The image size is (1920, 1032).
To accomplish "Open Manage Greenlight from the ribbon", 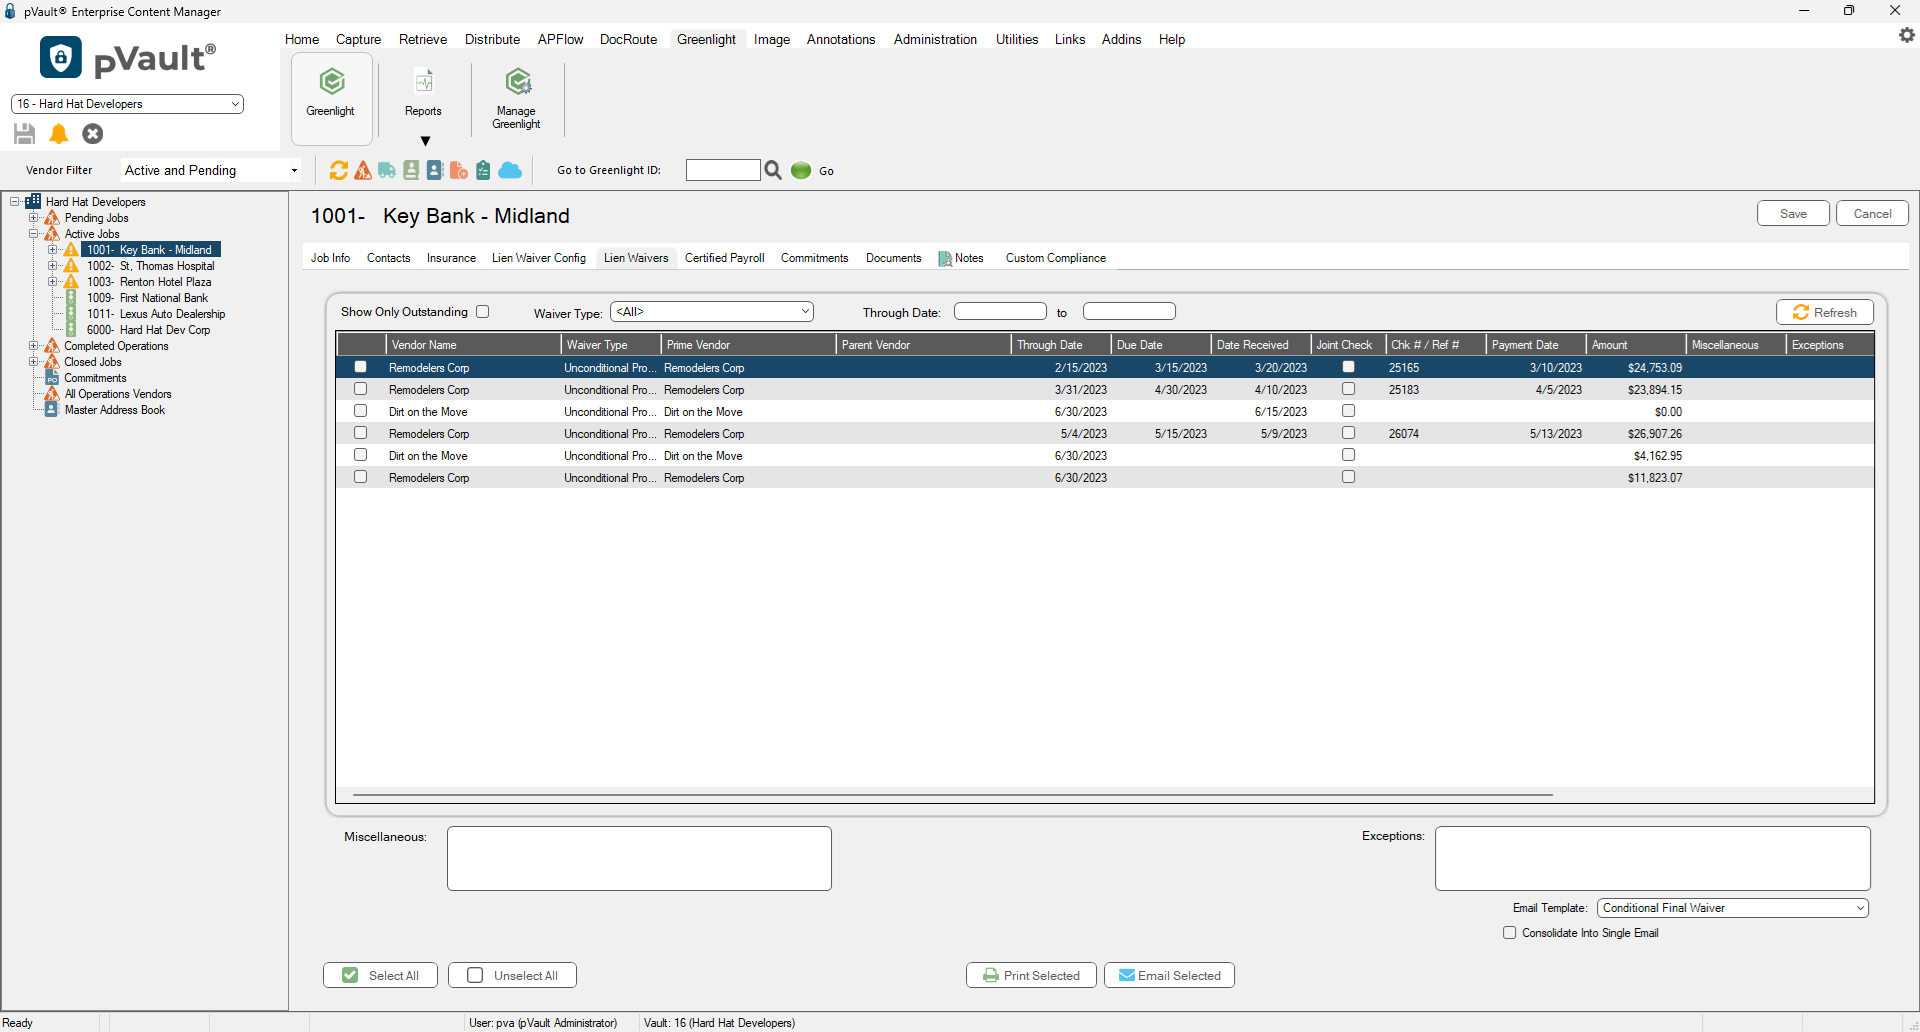I will 516,97.
